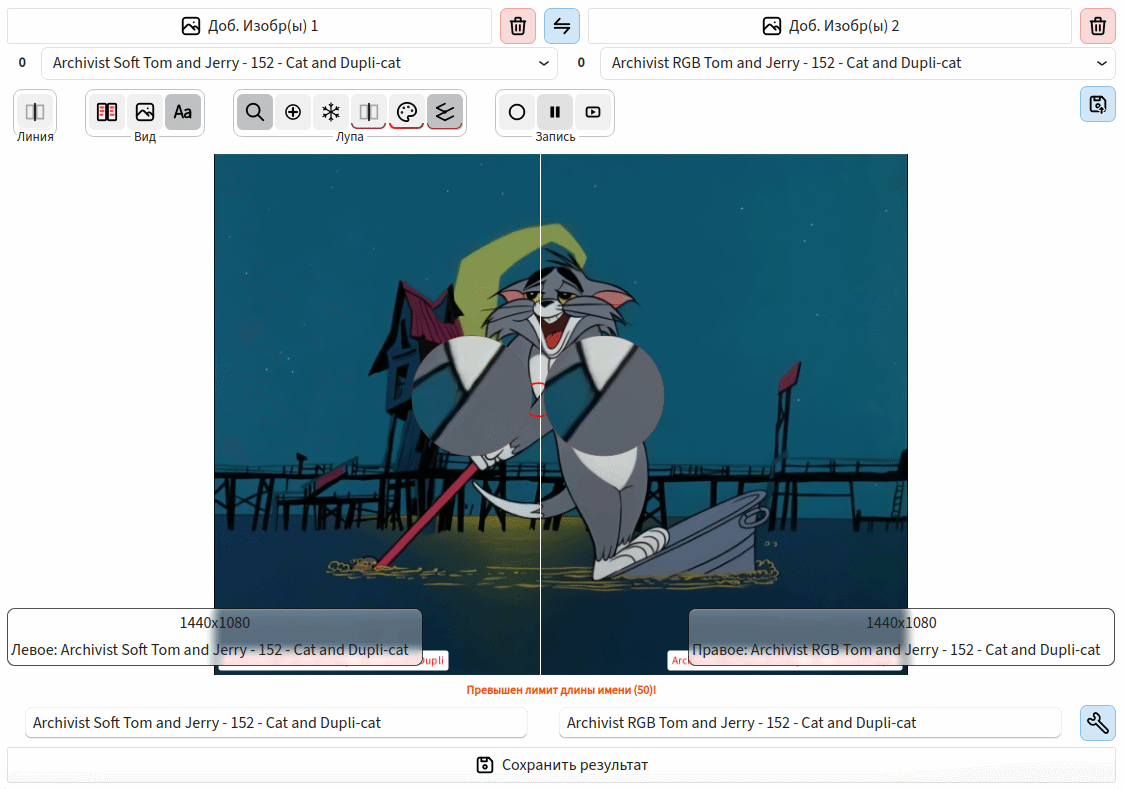
Task: Toggle the layers icon in Лупа group
Action: tap(444, 112)
